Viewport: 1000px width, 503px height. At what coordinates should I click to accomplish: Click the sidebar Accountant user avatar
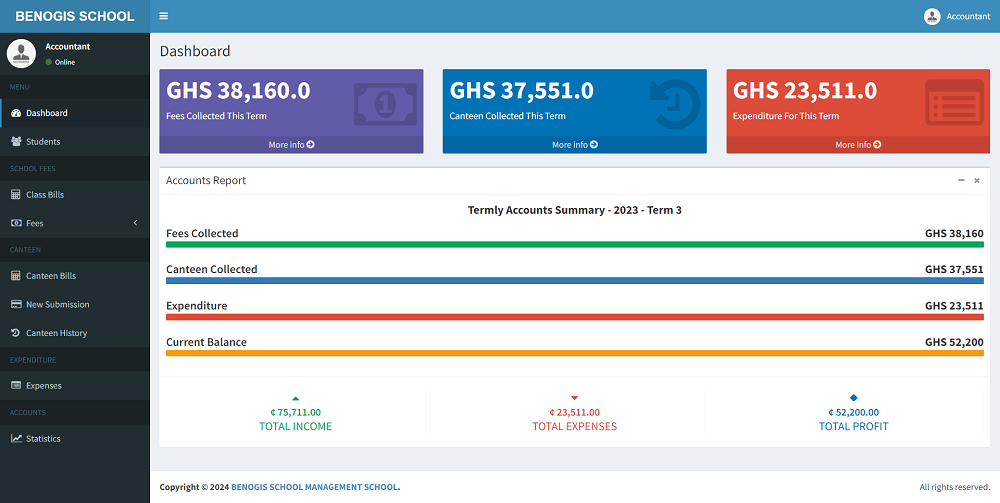coord(22,53)
